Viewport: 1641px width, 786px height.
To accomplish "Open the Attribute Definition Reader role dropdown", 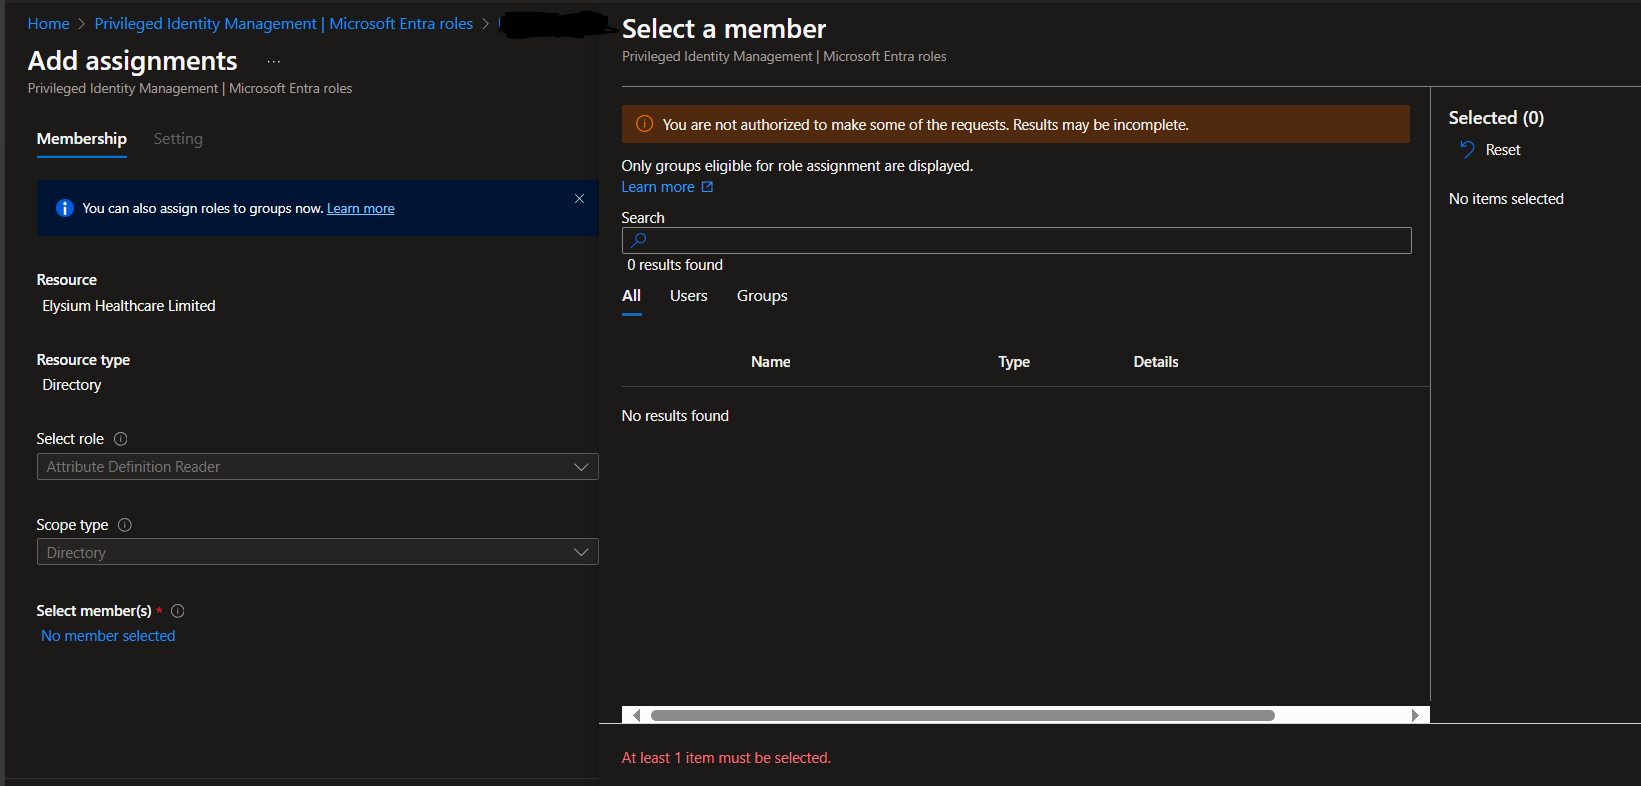I will pyautogui.click(x=318, y=467).
